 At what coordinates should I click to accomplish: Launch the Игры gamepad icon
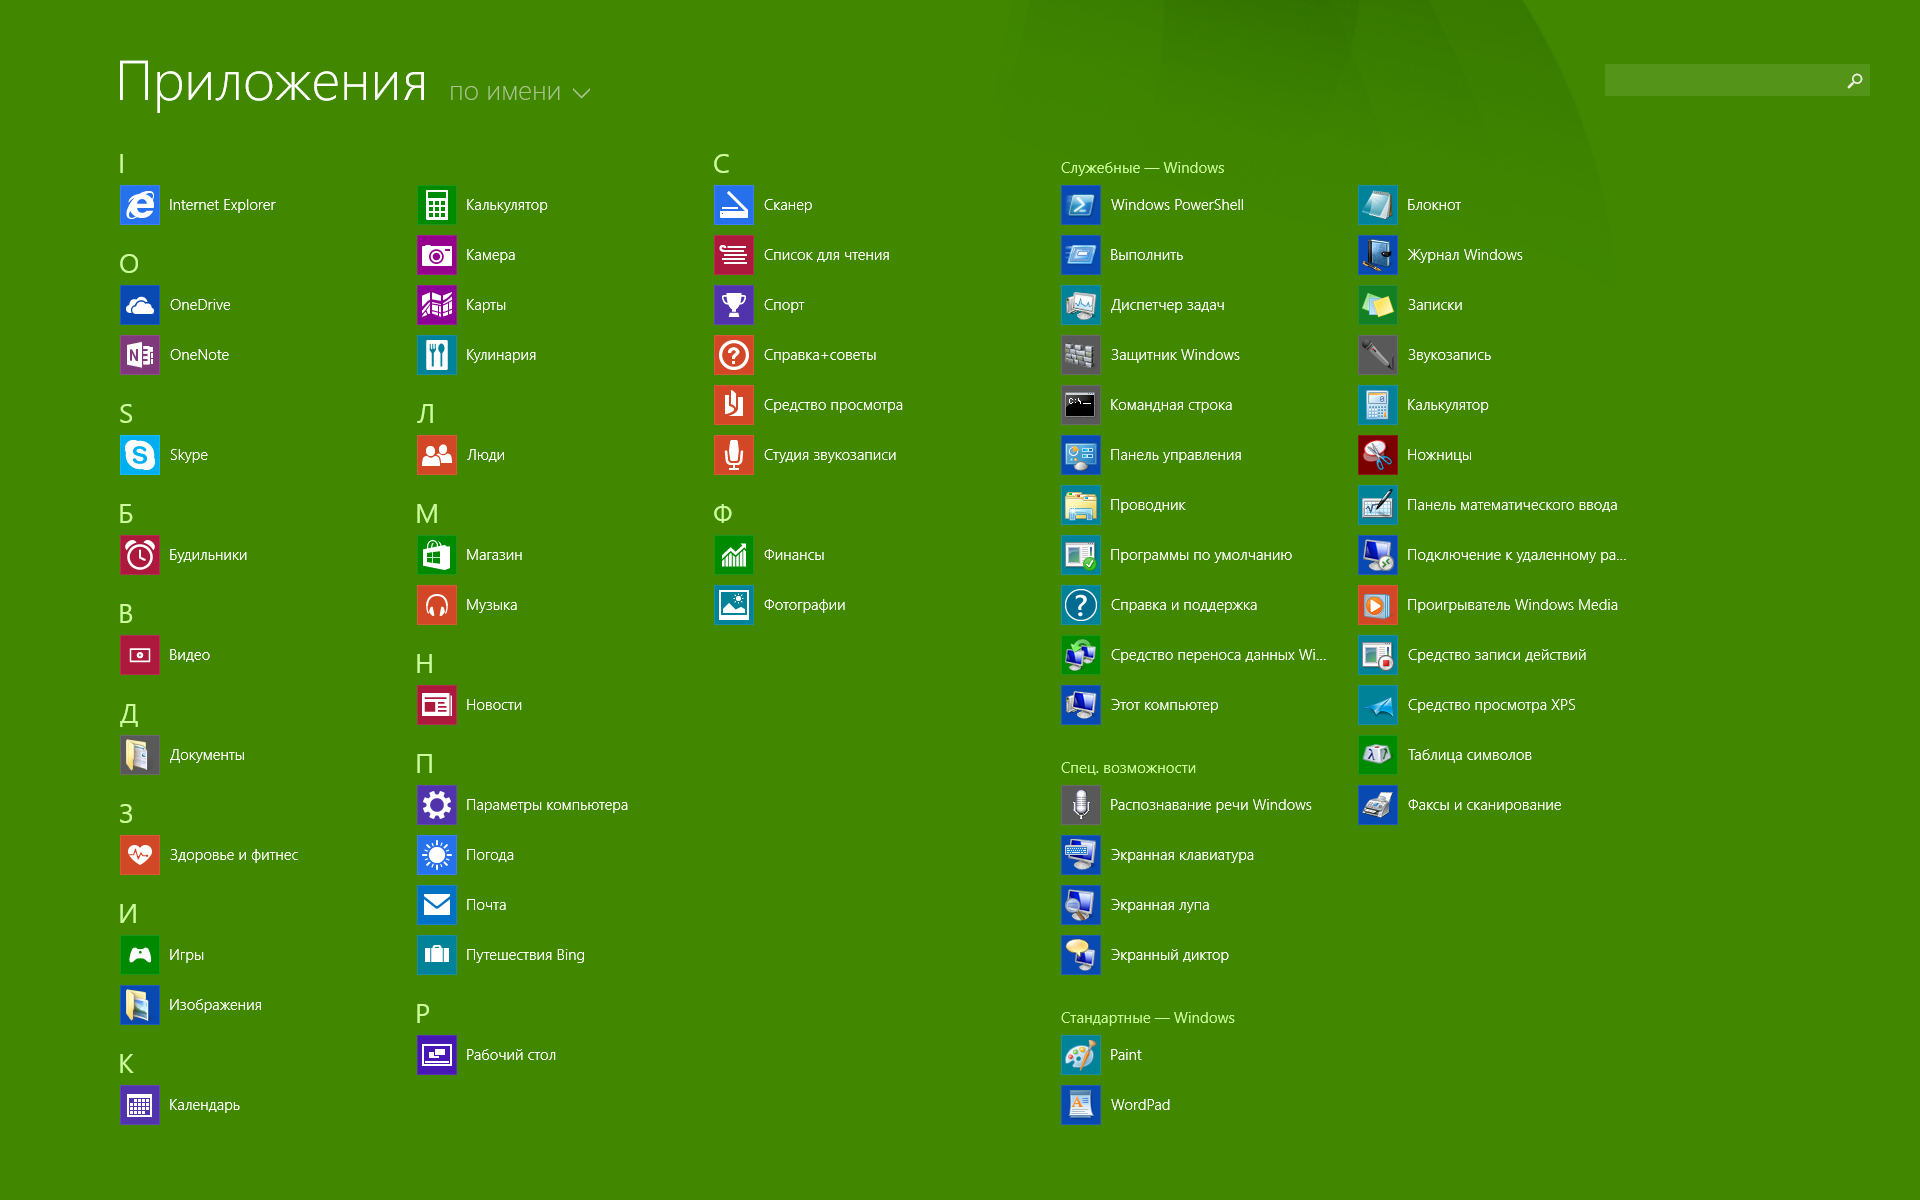click(x=140, y=955)
